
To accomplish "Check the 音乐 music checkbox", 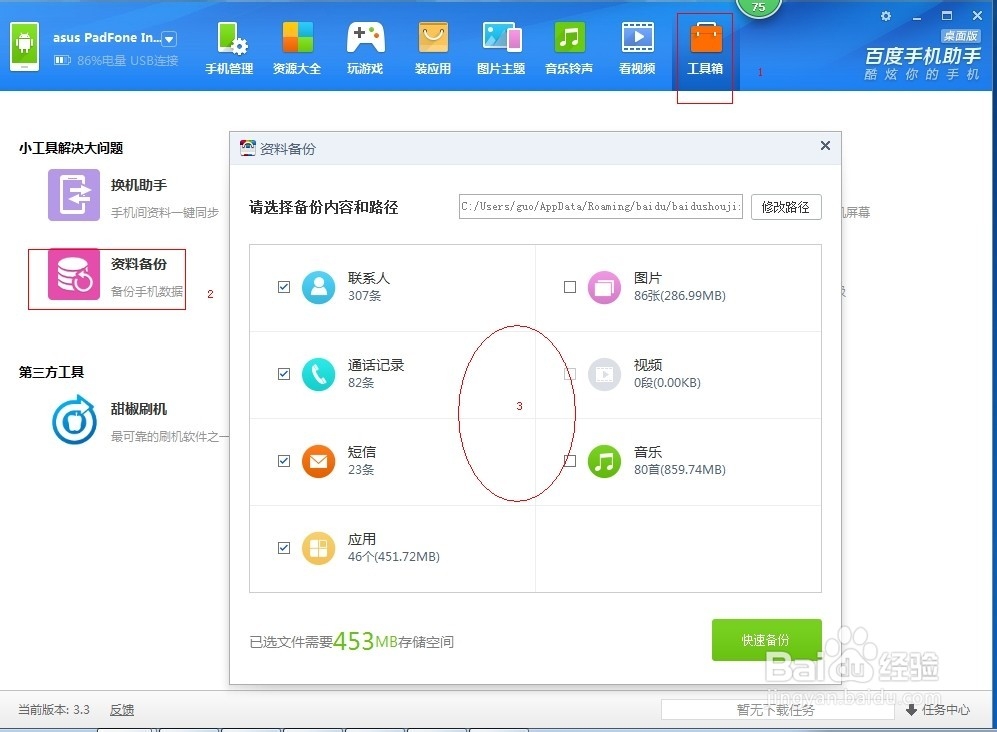I will (570, 461).
